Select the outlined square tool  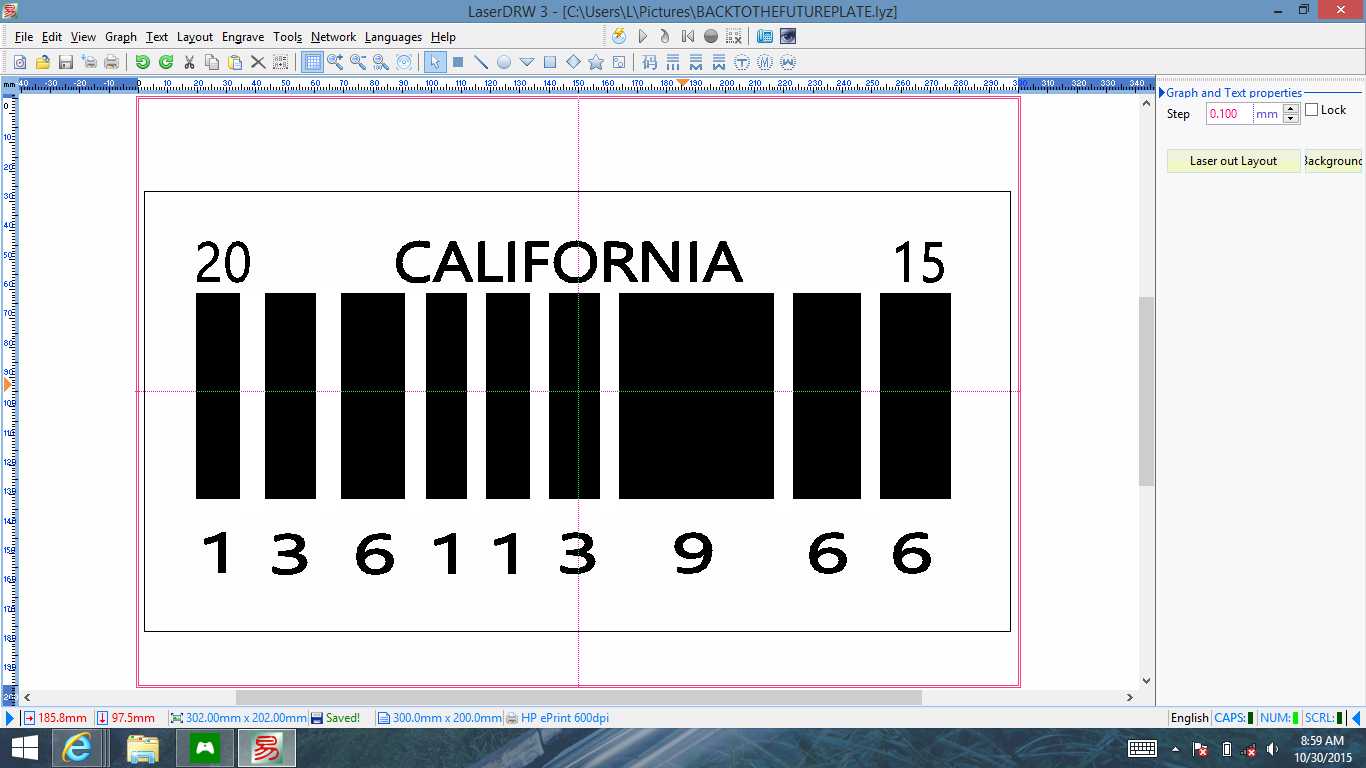550,62
